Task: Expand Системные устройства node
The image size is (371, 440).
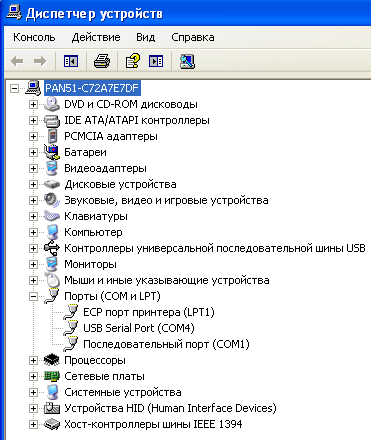Action: (33, 393)
